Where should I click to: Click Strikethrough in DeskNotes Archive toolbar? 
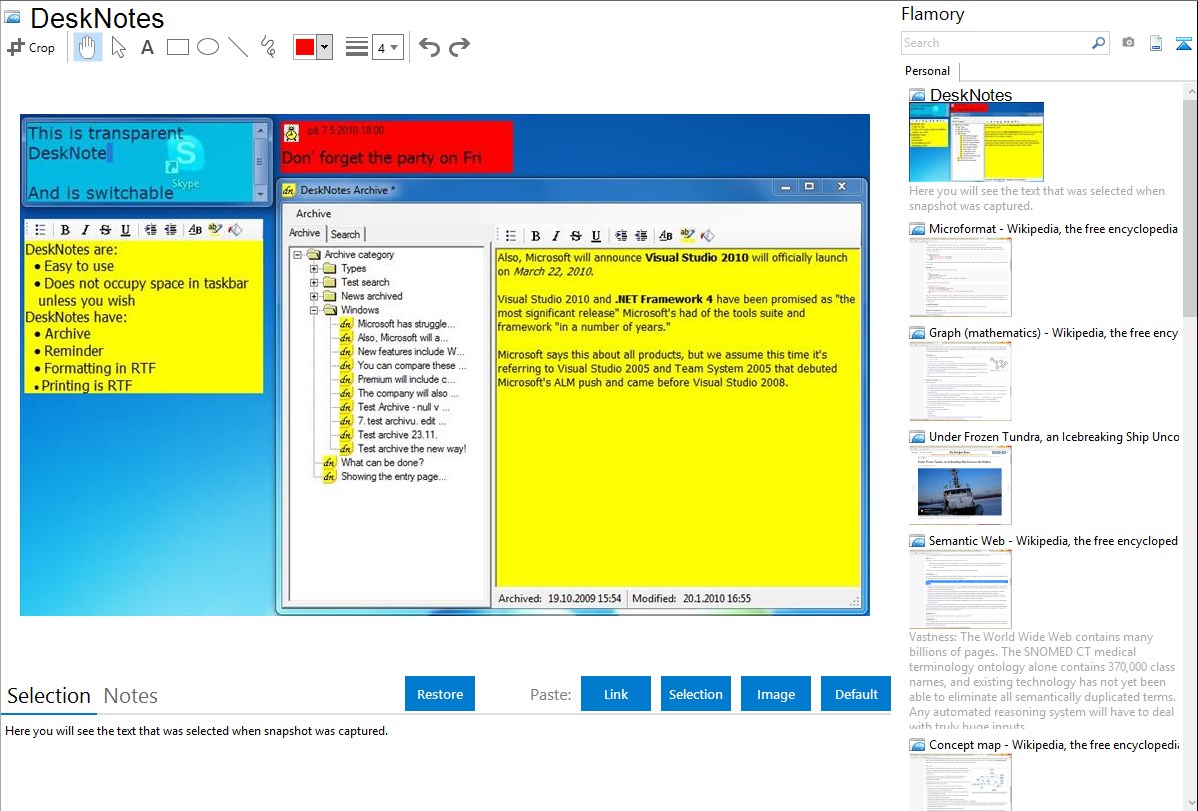pos(576,236)
